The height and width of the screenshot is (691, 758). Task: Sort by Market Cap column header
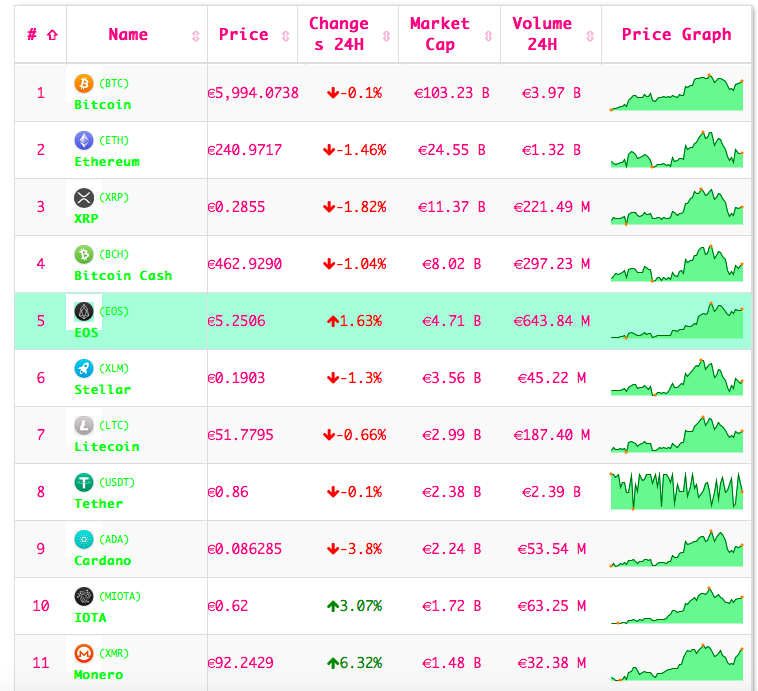(440, 34)
